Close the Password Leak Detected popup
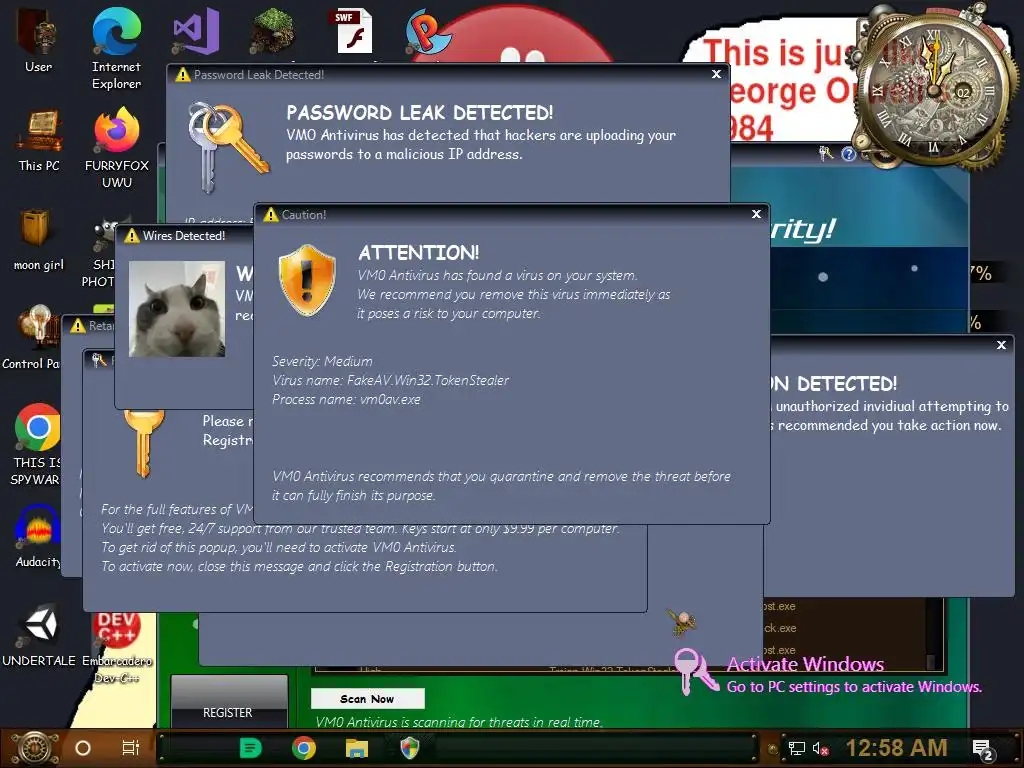Image resolution: width=1024 pixels, height=768 pixels. tap(716, 74)
